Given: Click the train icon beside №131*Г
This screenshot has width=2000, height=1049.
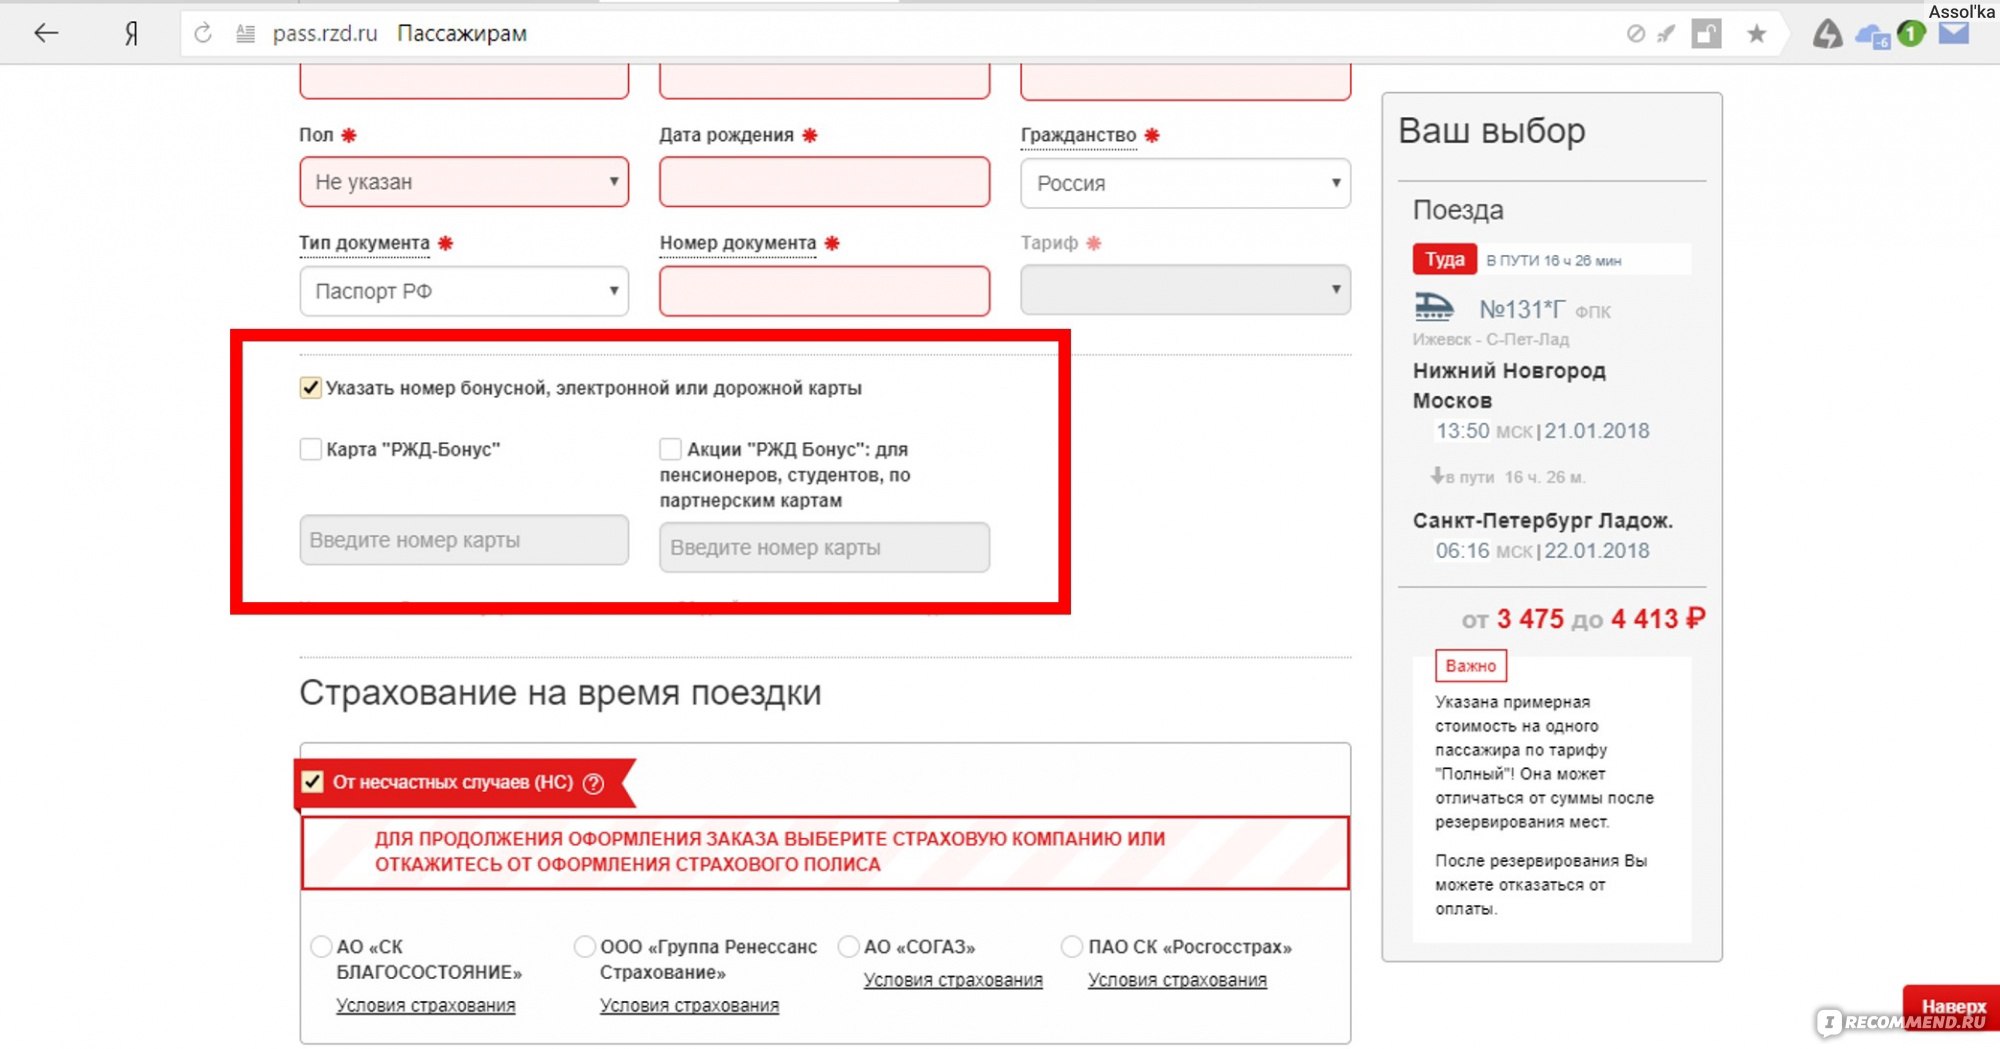Looking at the screenshot, I should click(x=1434, y=306).
